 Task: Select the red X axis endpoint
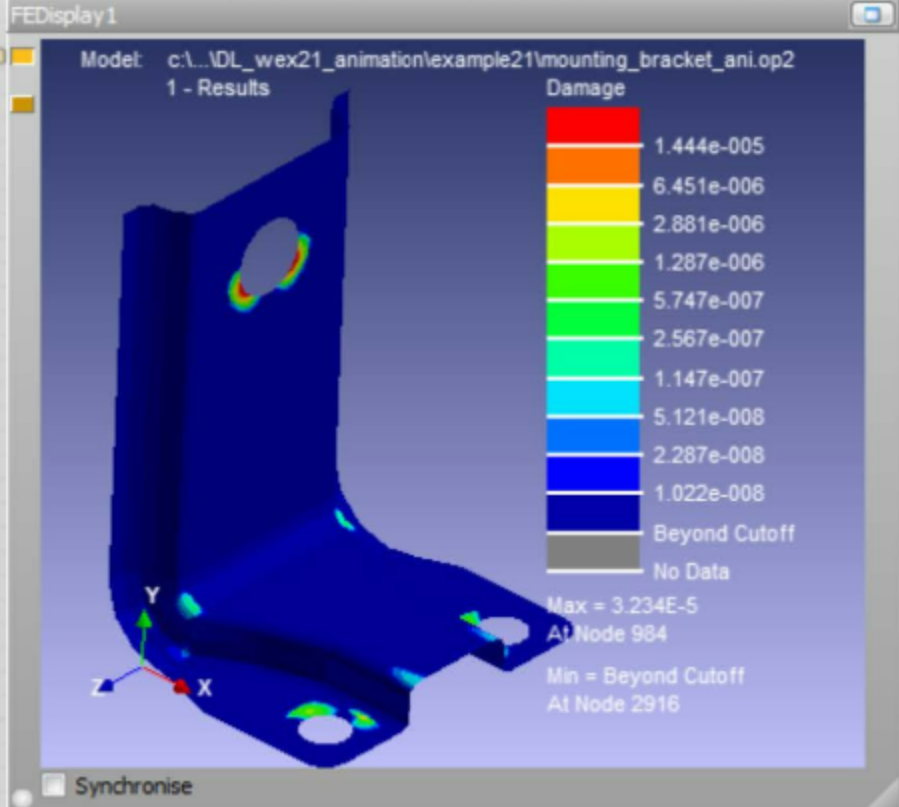(180, 686)
